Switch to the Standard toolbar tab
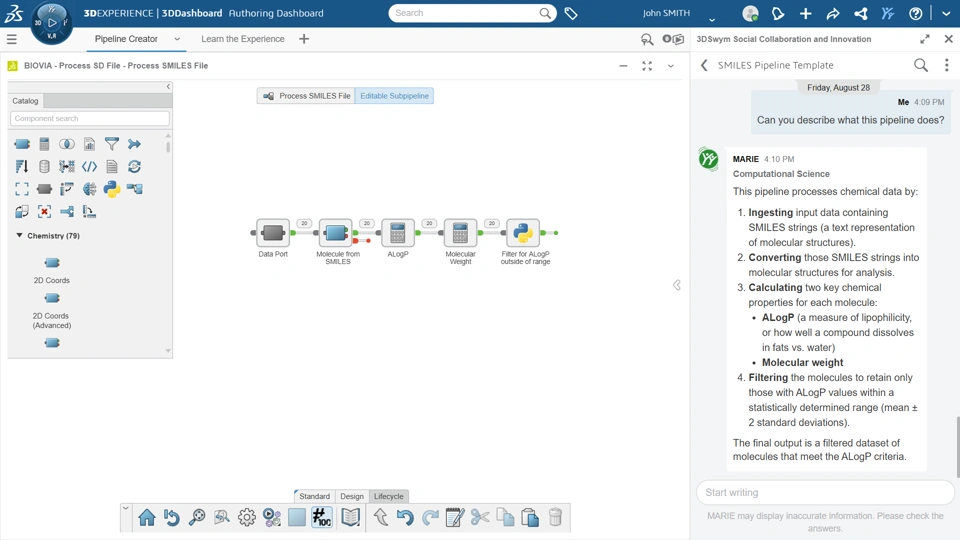The image size is (960, 540). pyautogui.click(x=314, y=496)
